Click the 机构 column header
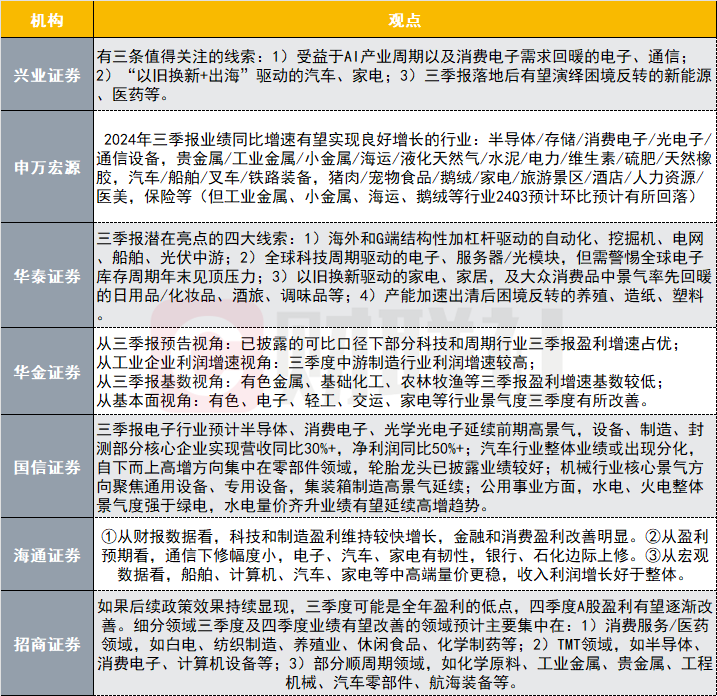The image size is (717, 696). [47, 19]
